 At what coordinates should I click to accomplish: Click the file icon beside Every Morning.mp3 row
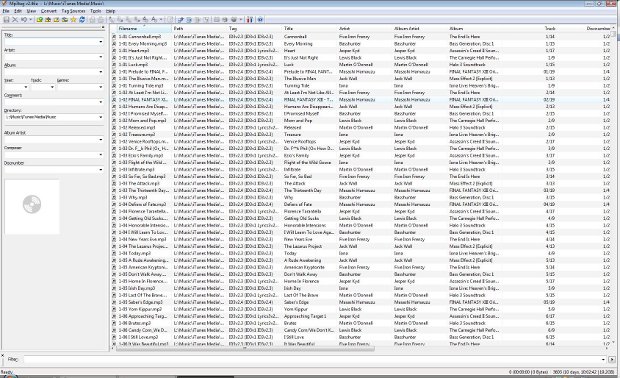tap(114, 43)
